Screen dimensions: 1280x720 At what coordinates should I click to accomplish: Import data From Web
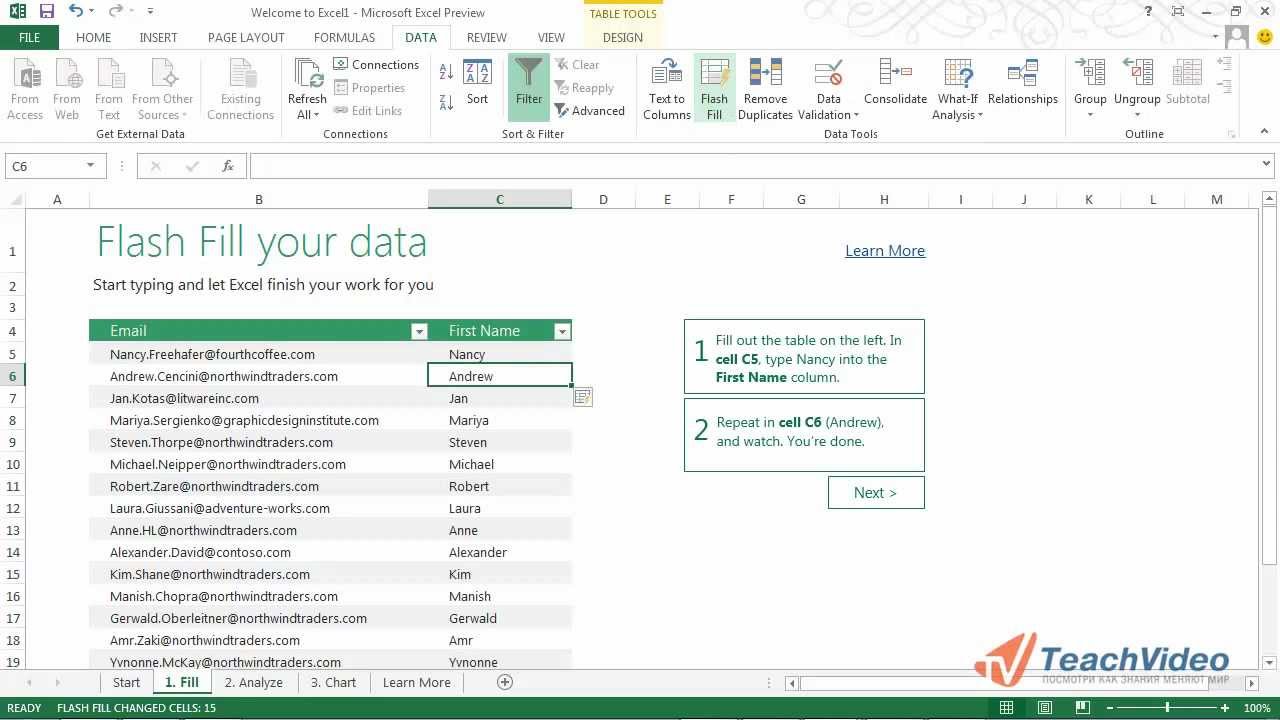(x=67, y=89)
